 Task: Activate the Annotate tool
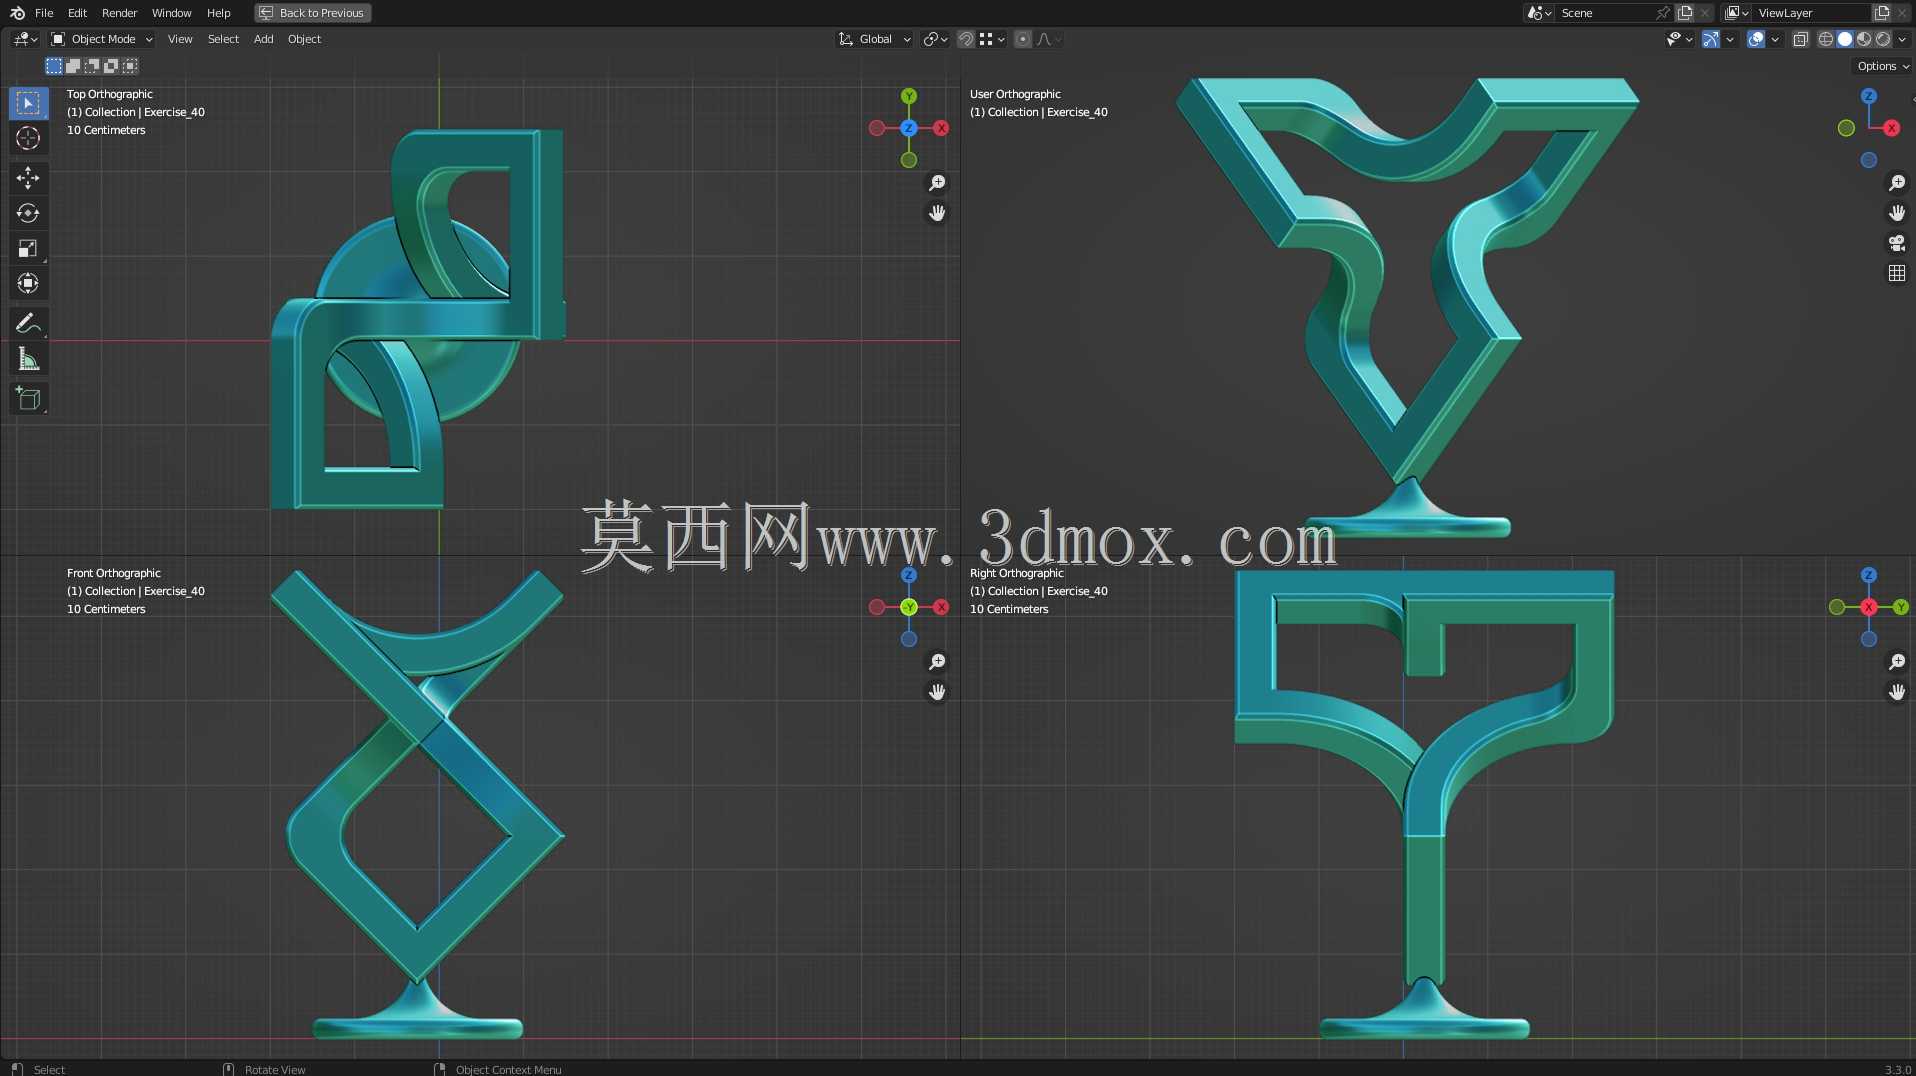[28, 323]
